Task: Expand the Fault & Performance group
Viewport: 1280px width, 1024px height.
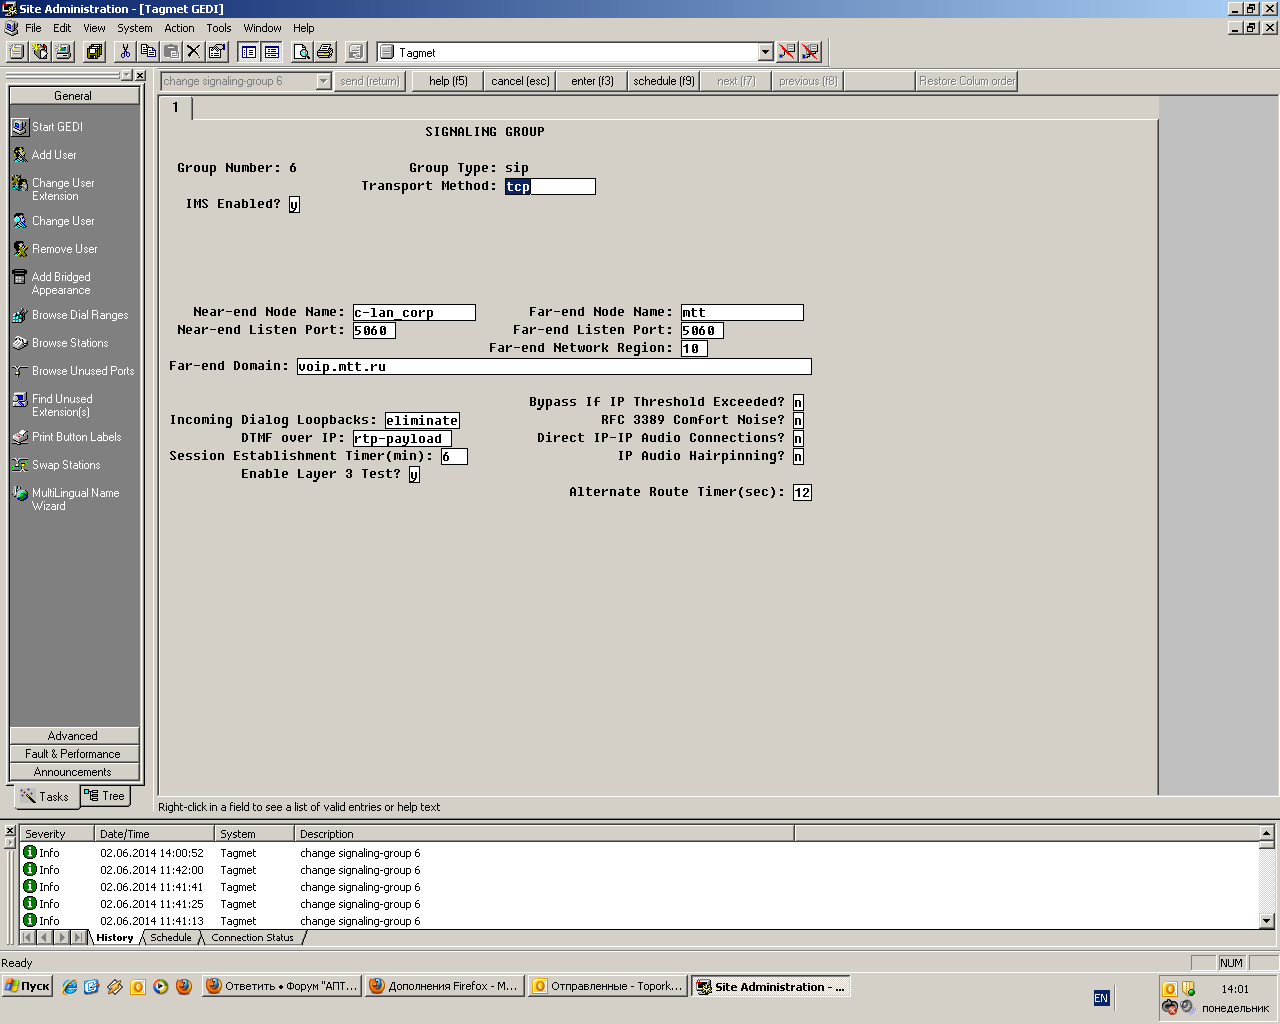Action: pyautogui.click(x=74, y=754)
